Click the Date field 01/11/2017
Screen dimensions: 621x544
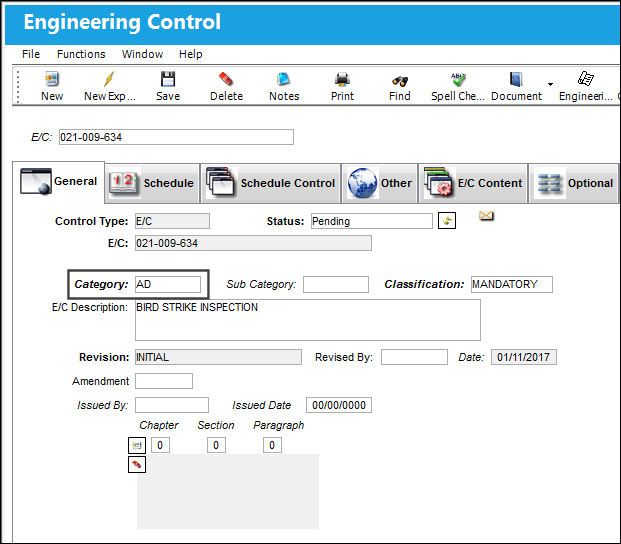tap(524, 357)
